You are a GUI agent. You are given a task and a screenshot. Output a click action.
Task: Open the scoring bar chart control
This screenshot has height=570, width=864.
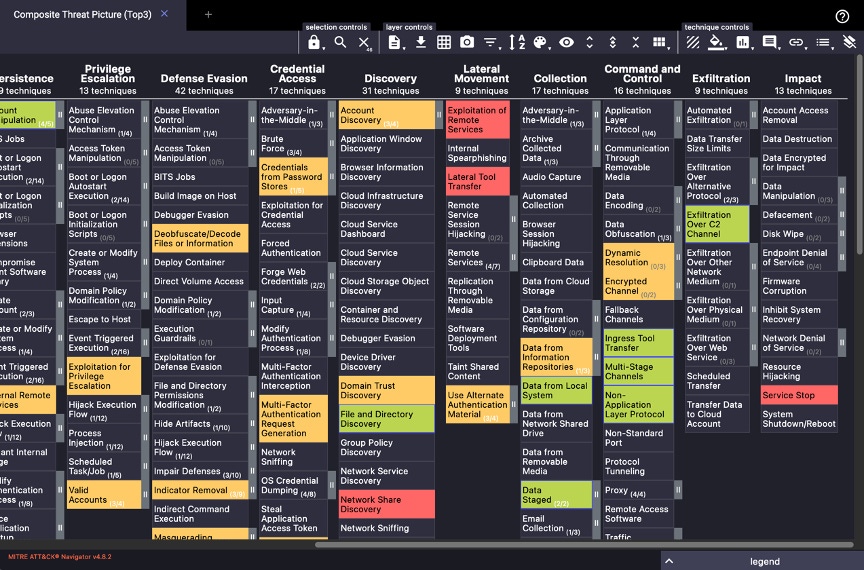(x=743, y=42)
